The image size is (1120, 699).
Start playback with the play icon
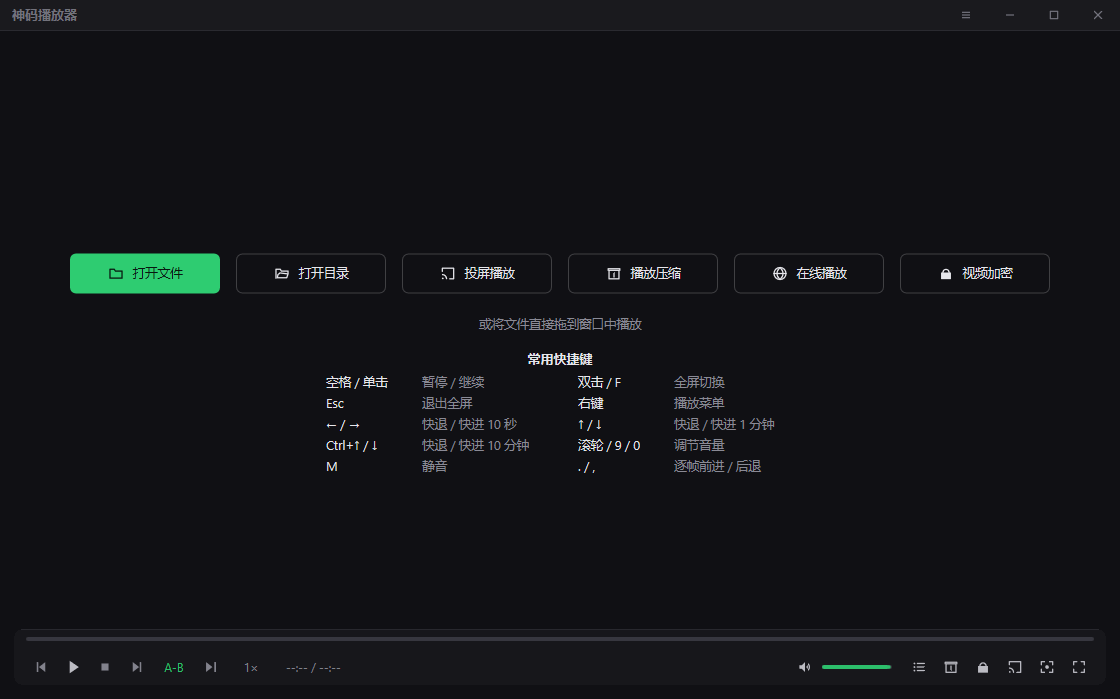(74, 667)
